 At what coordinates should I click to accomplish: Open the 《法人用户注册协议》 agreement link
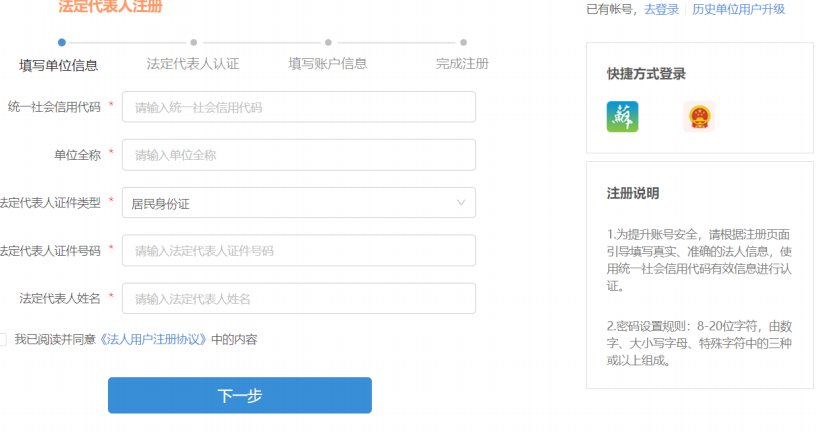[153, 340]
